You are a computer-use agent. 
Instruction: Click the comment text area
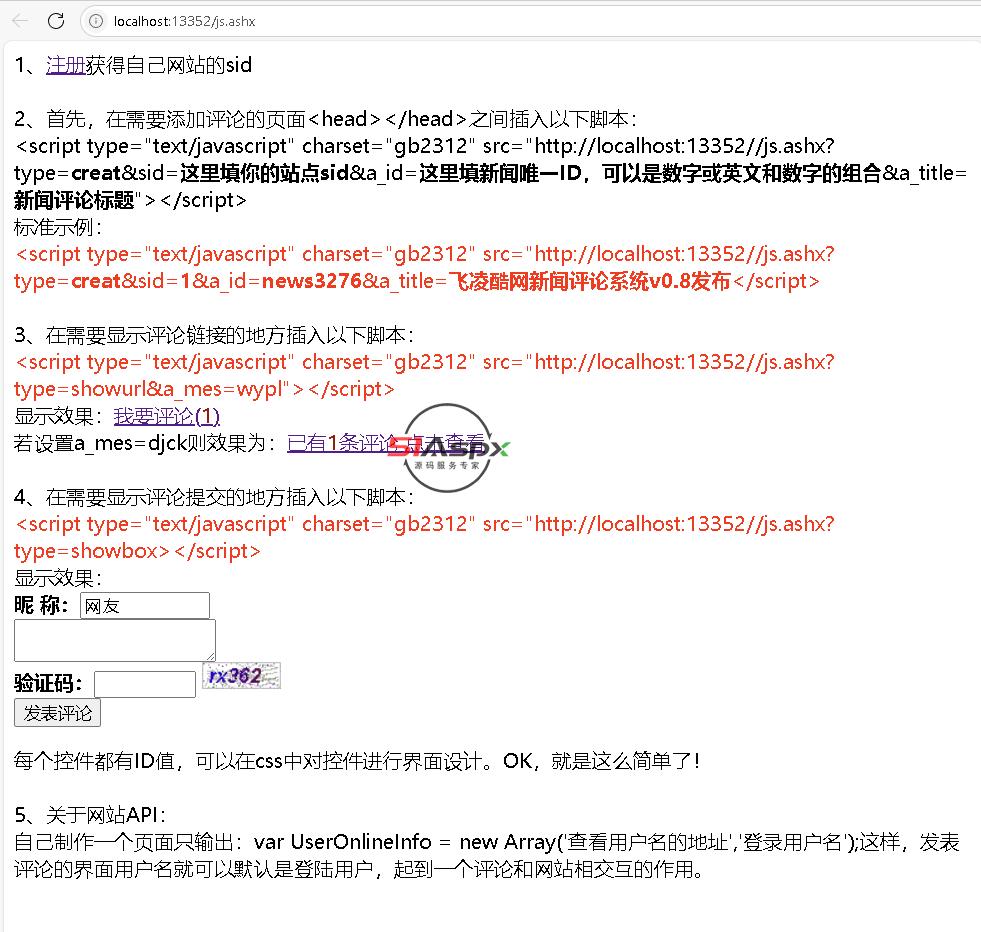coord(115,641)
